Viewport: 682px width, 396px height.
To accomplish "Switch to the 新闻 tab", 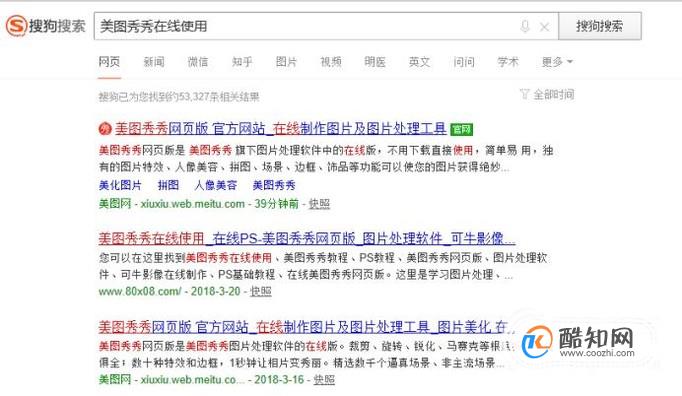I will tap(154, 62).
